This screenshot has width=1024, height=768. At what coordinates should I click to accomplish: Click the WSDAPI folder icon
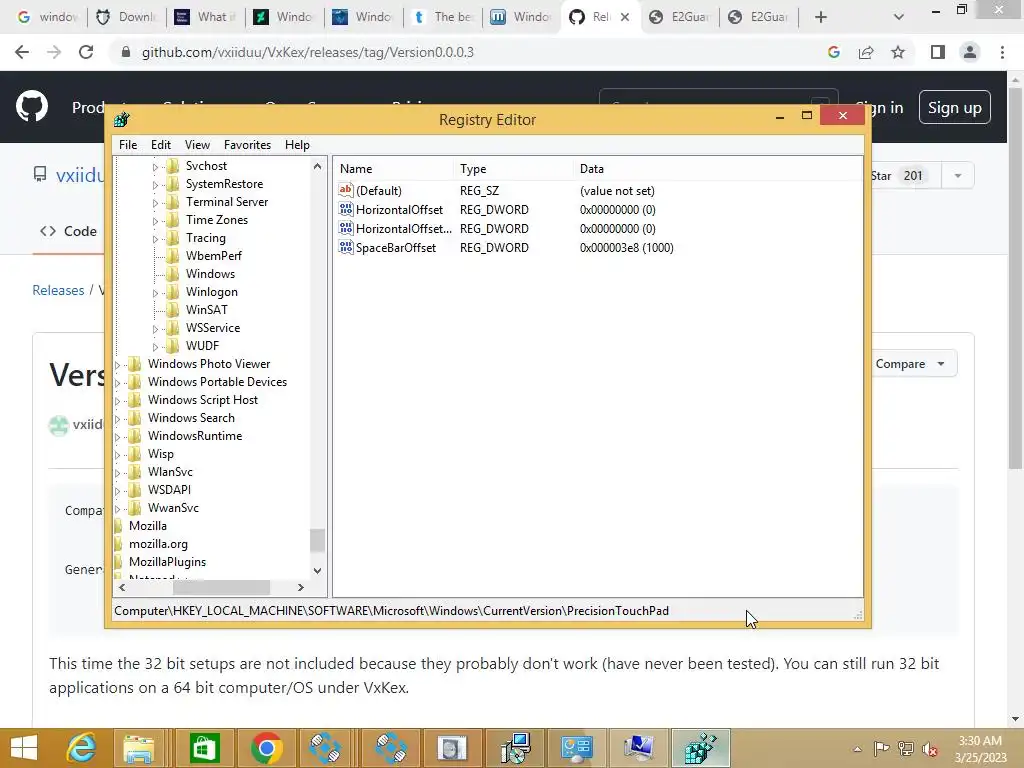click(135, 490)
